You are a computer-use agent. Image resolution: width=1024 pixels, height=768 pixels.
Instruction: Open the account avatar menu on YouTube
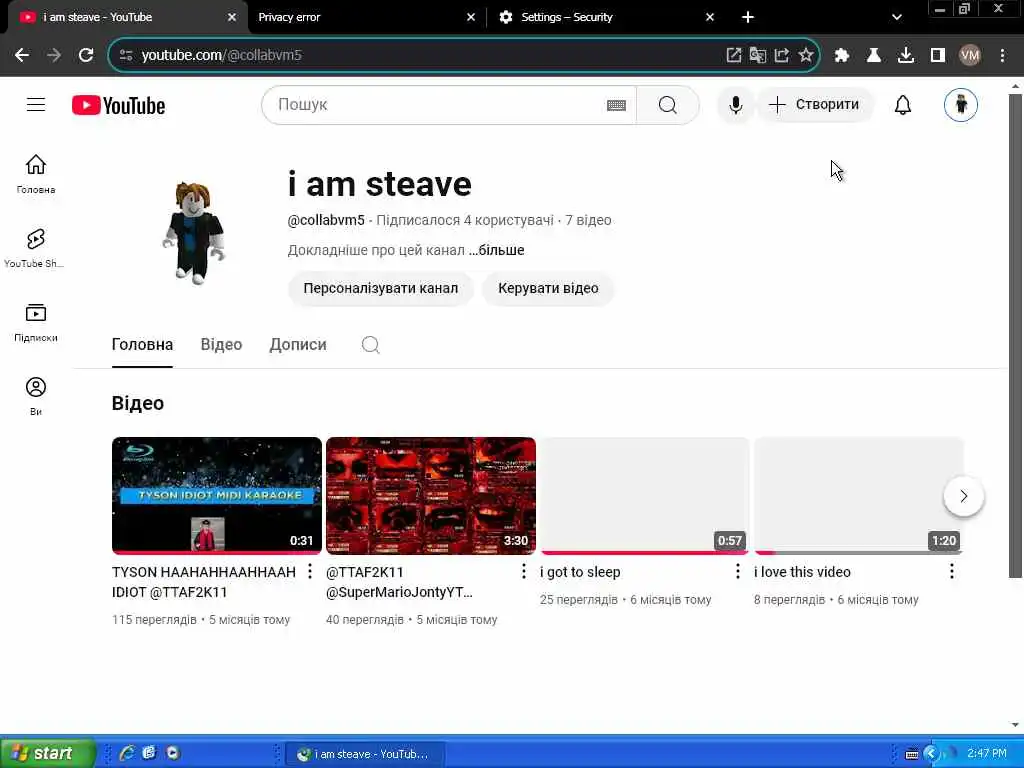[x=961, y=104]
